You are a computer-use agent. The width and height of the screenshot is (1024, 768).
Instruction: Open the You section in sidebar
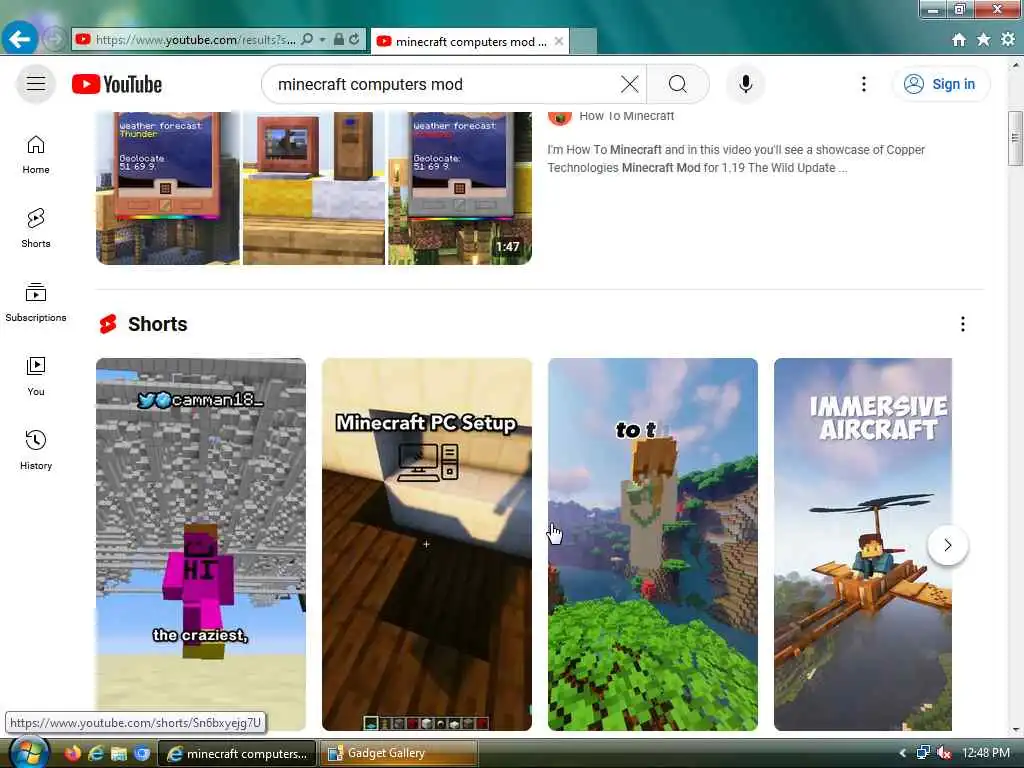click(36, 376)
